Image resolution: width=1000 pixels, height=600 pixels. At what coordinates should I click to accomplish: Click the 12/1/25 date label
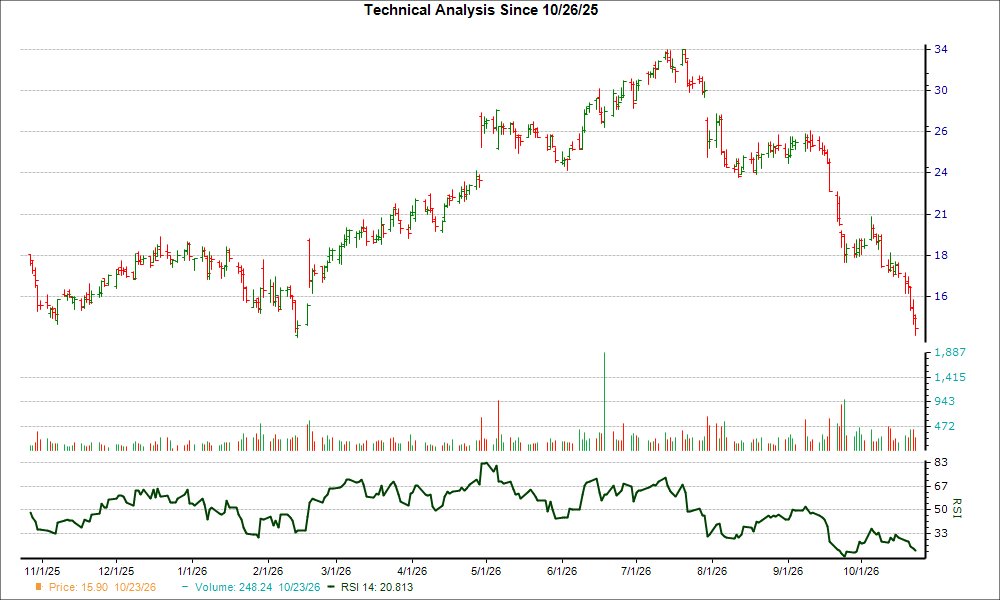click(116, 571)
